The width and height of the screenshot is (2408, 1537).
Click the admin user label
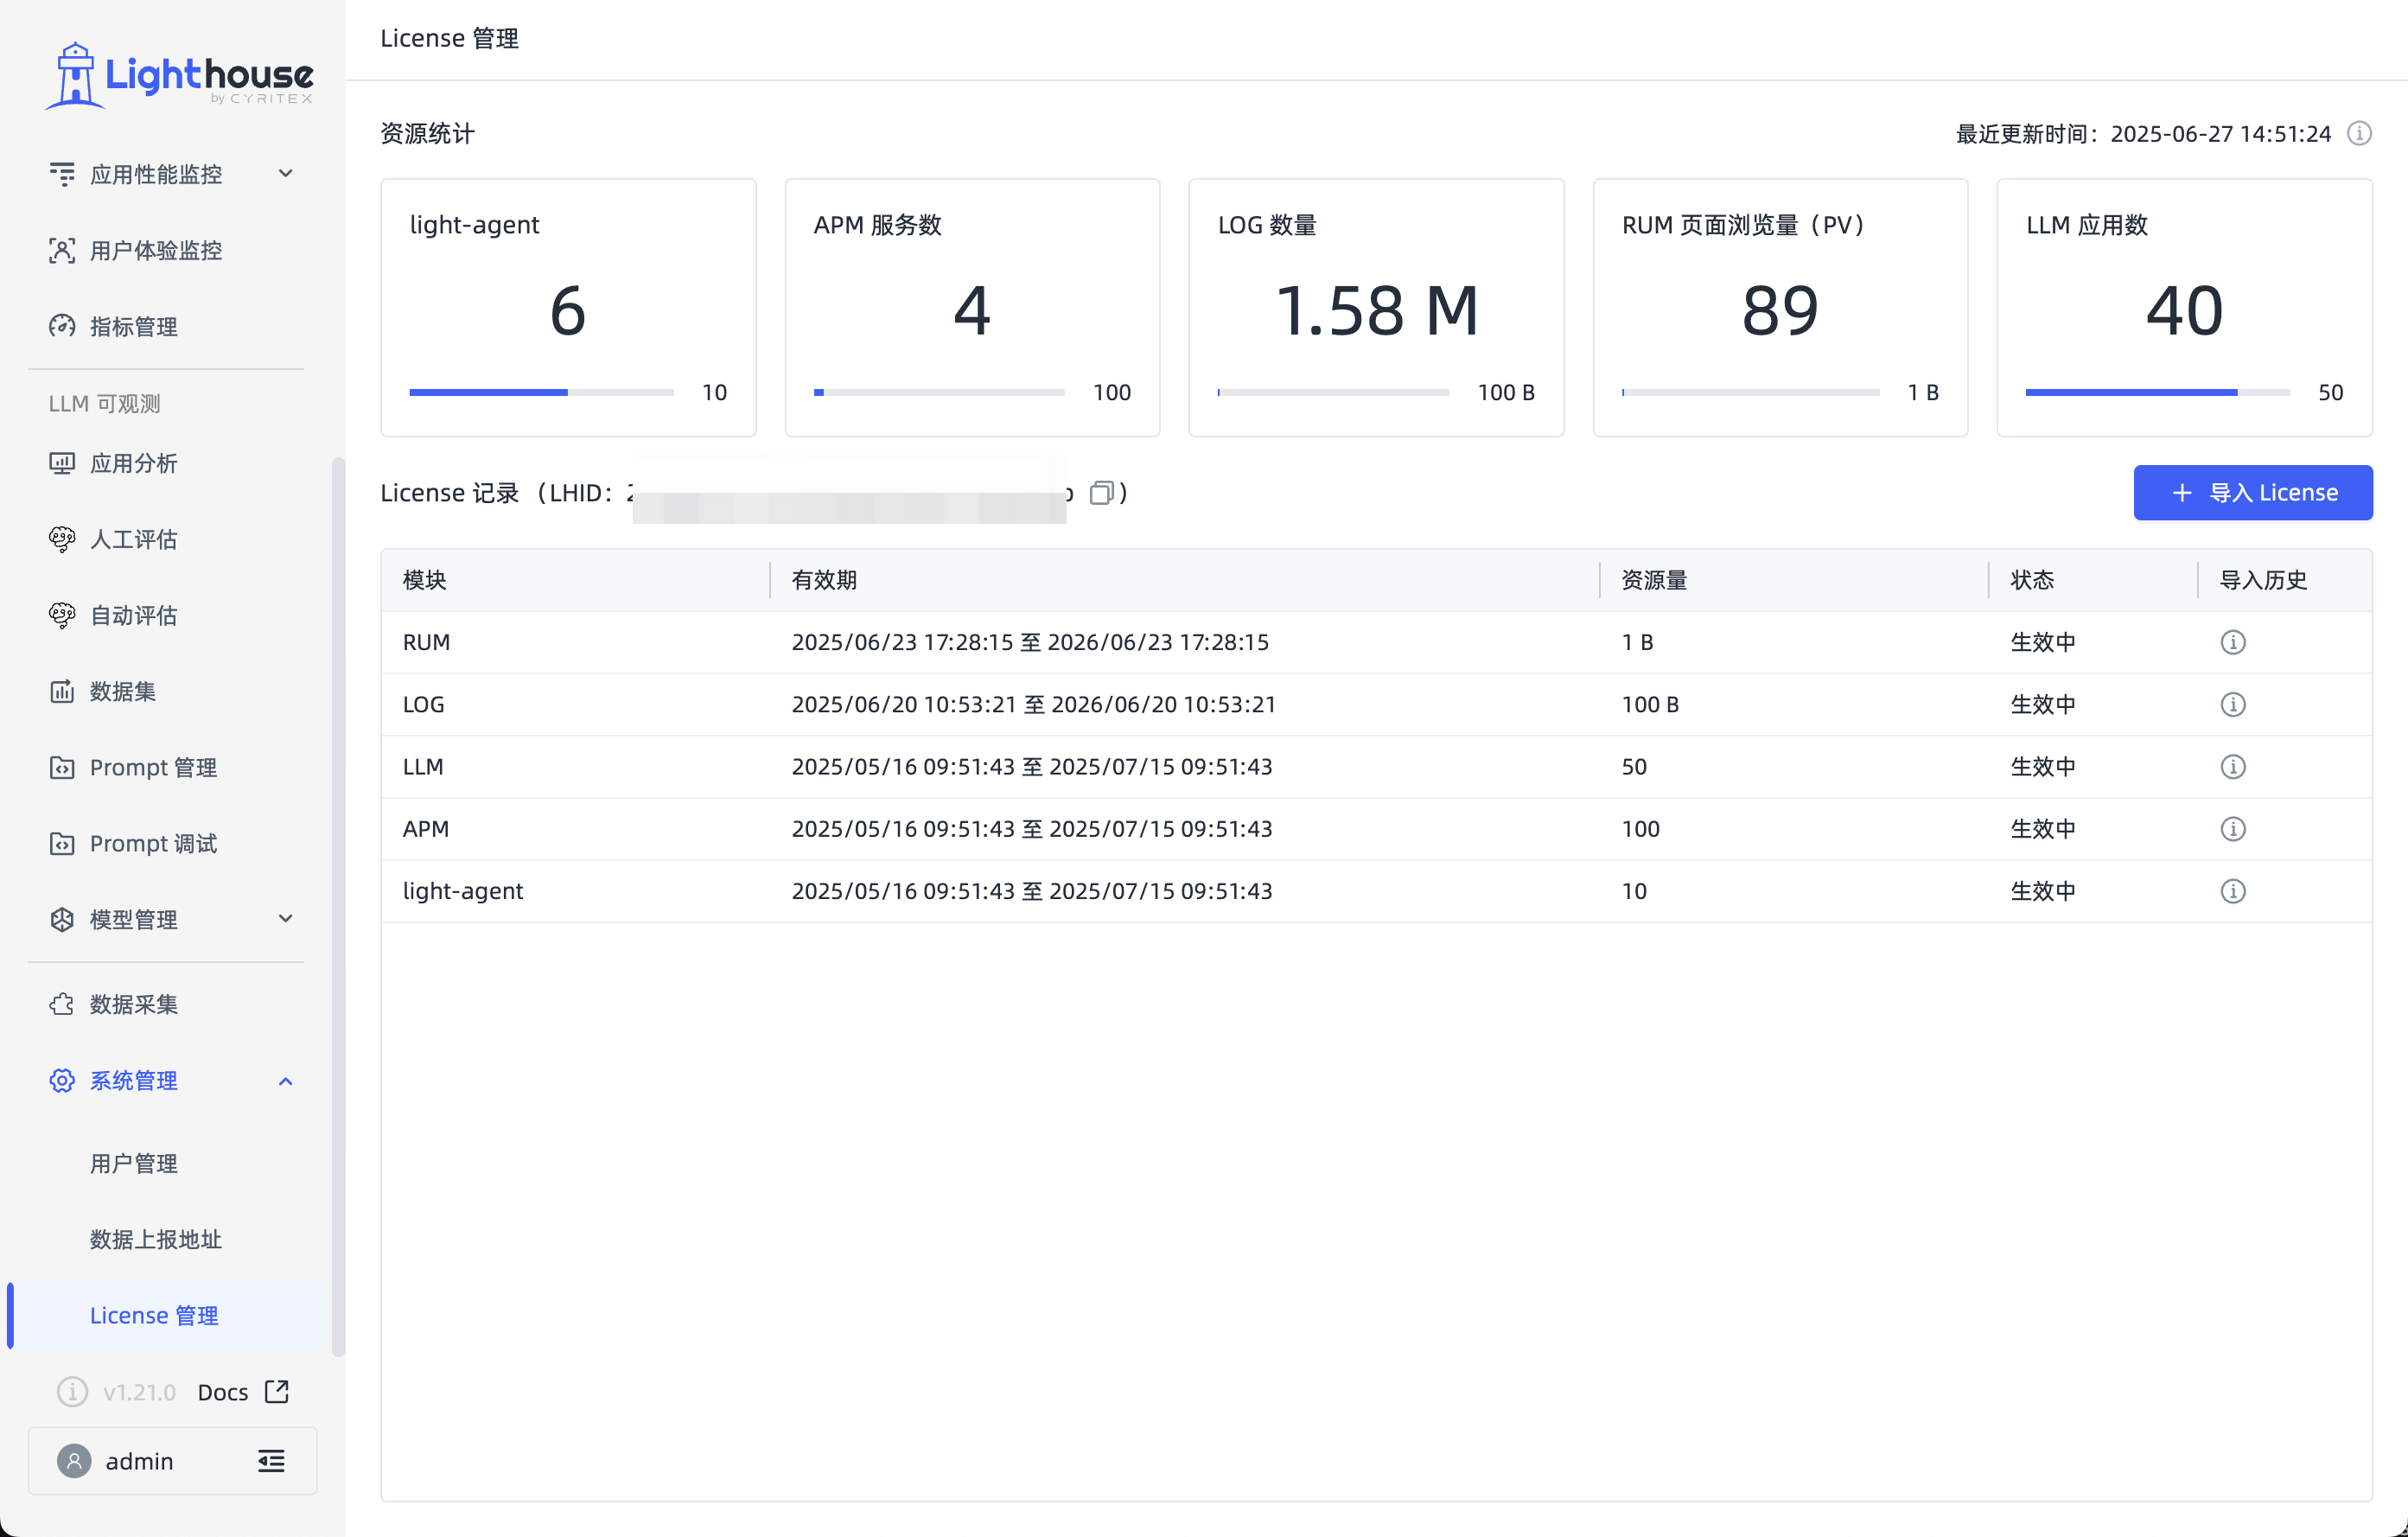click(x=140, y=1461)
